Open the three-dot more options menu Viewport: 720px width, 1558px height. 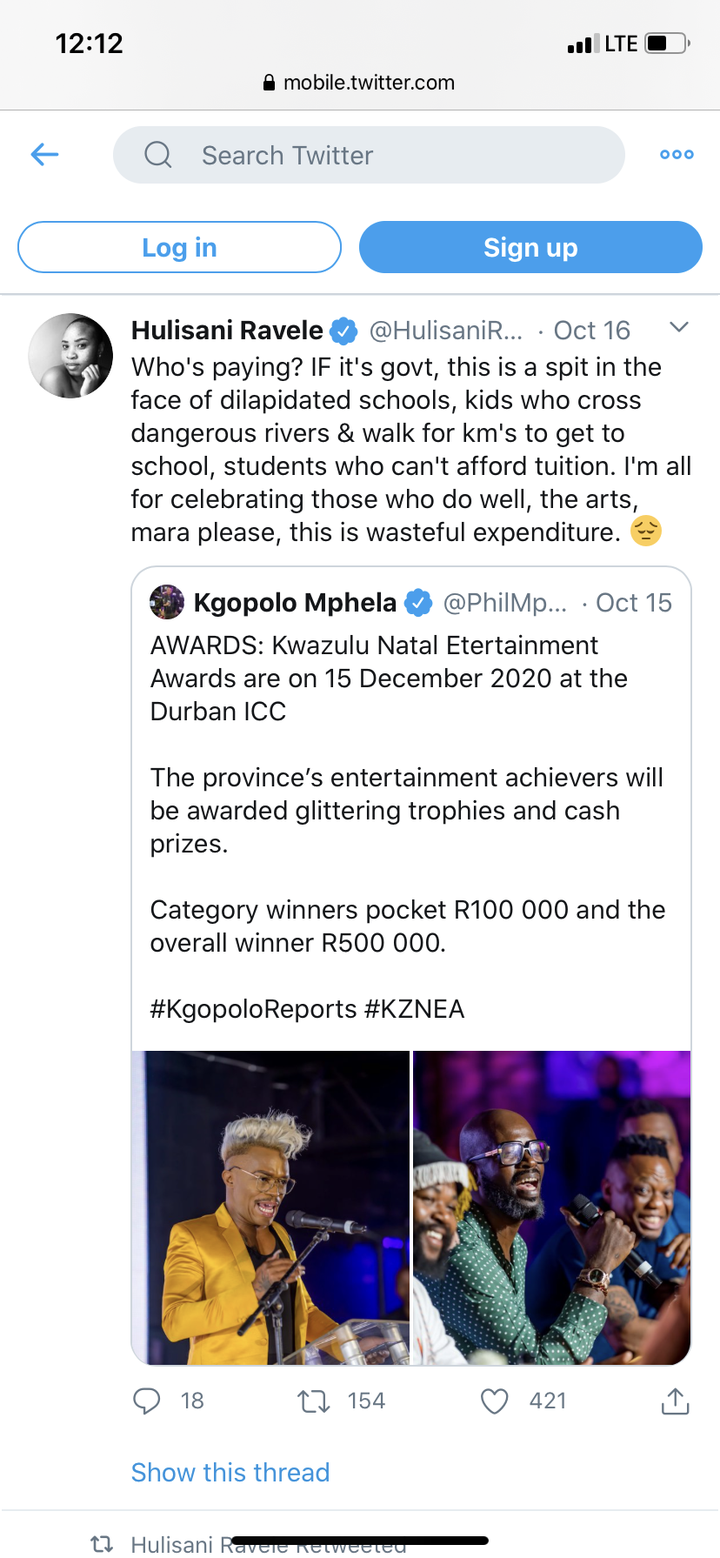click(676, 155)
